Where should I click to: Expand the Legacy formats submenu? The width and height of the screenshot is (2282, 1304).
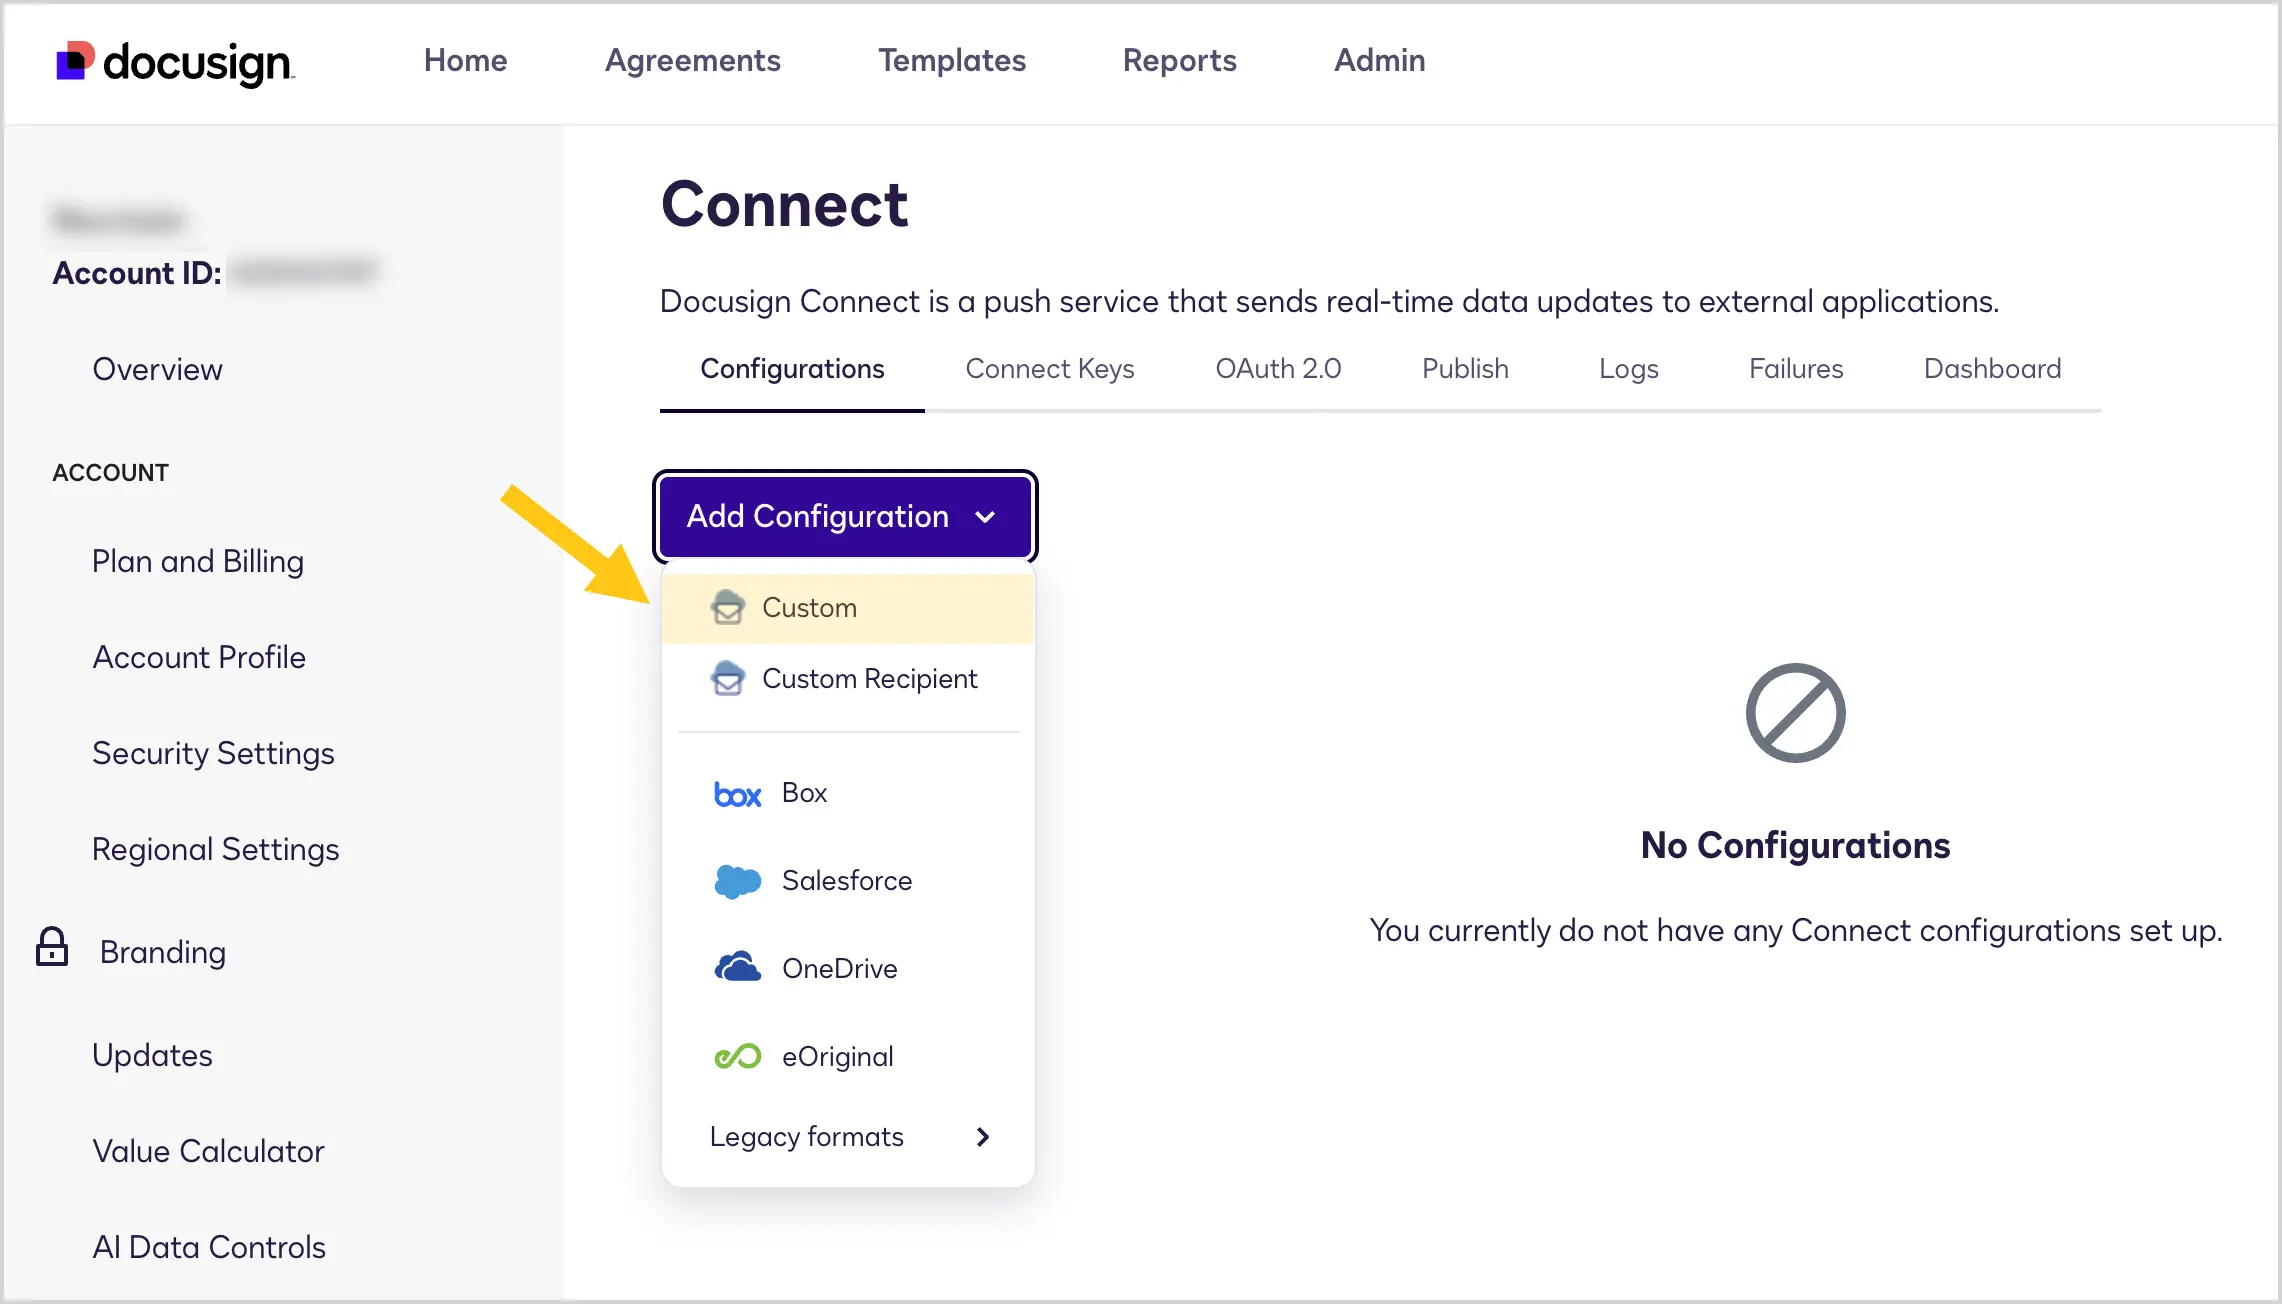tap(848, 1137)
